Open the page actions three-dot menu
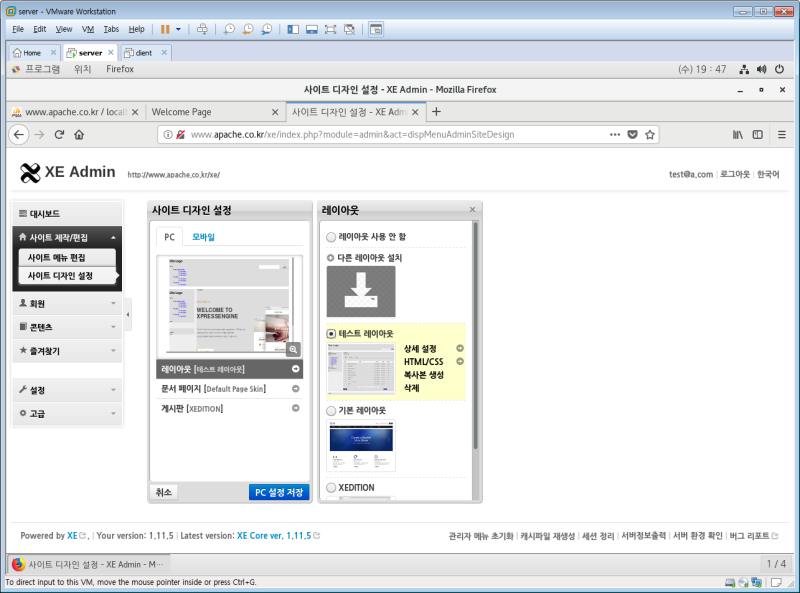800x593 pixels. click(615, 135)
